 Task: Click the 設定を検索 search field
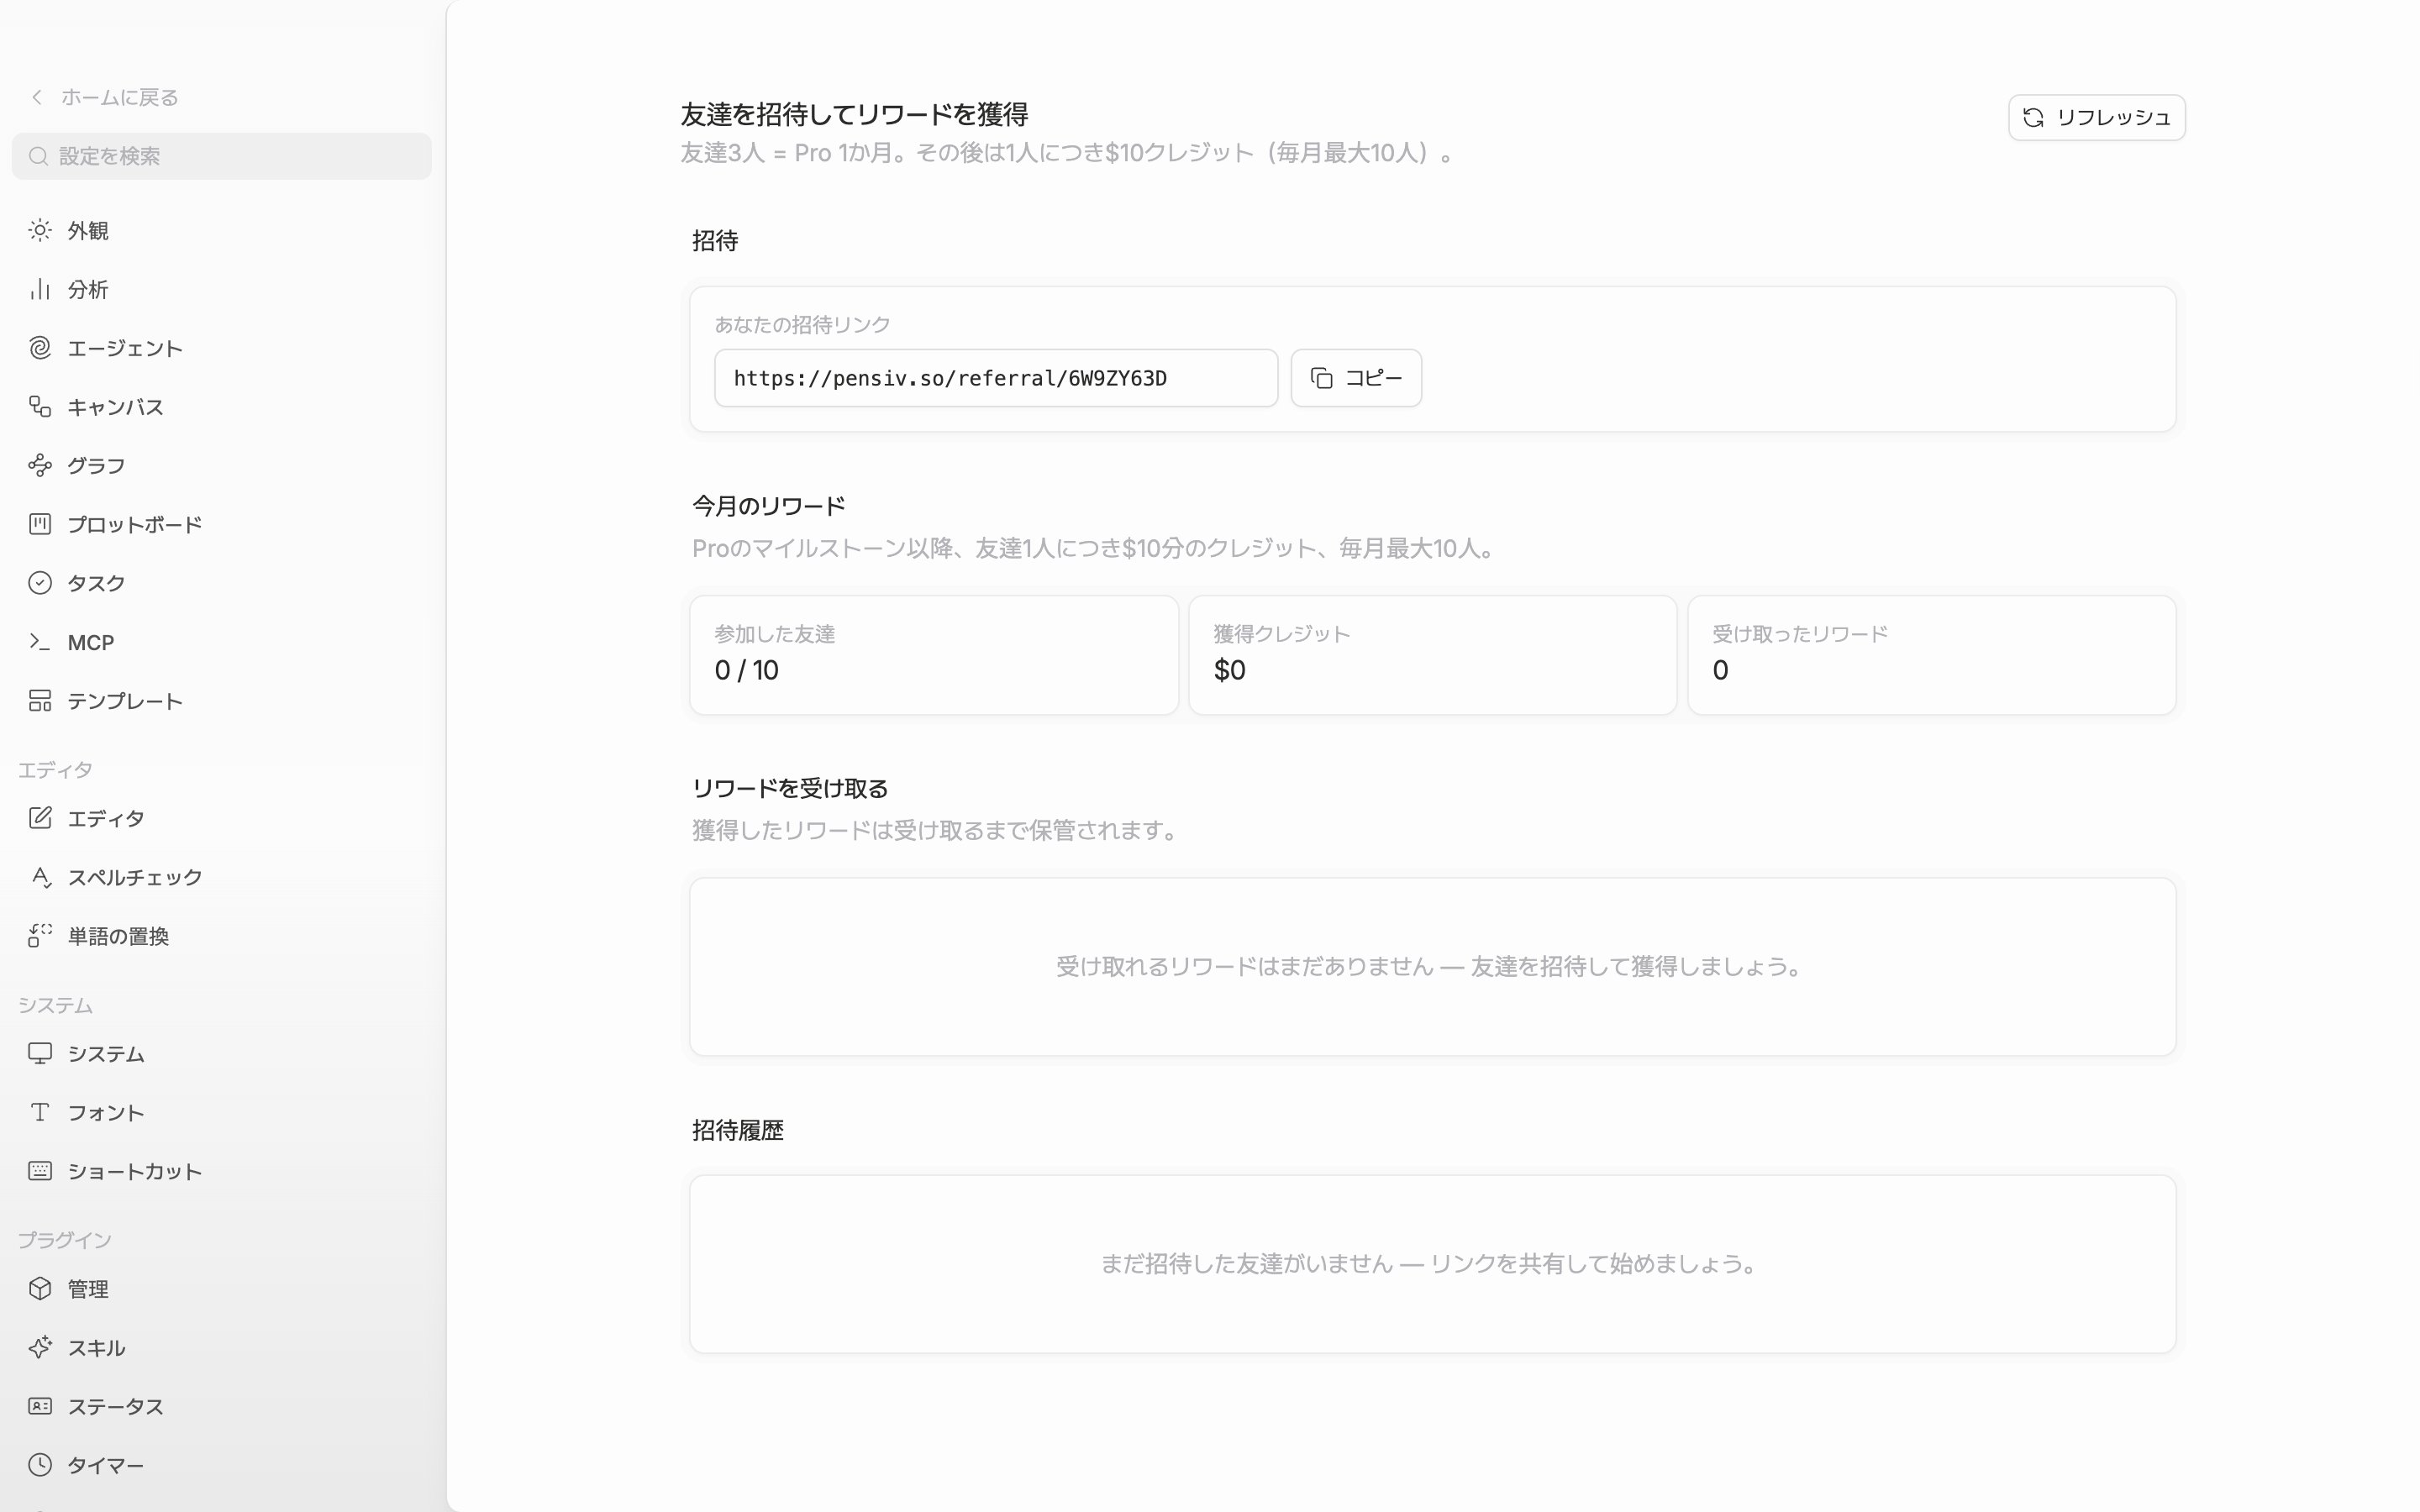[222, 156]
